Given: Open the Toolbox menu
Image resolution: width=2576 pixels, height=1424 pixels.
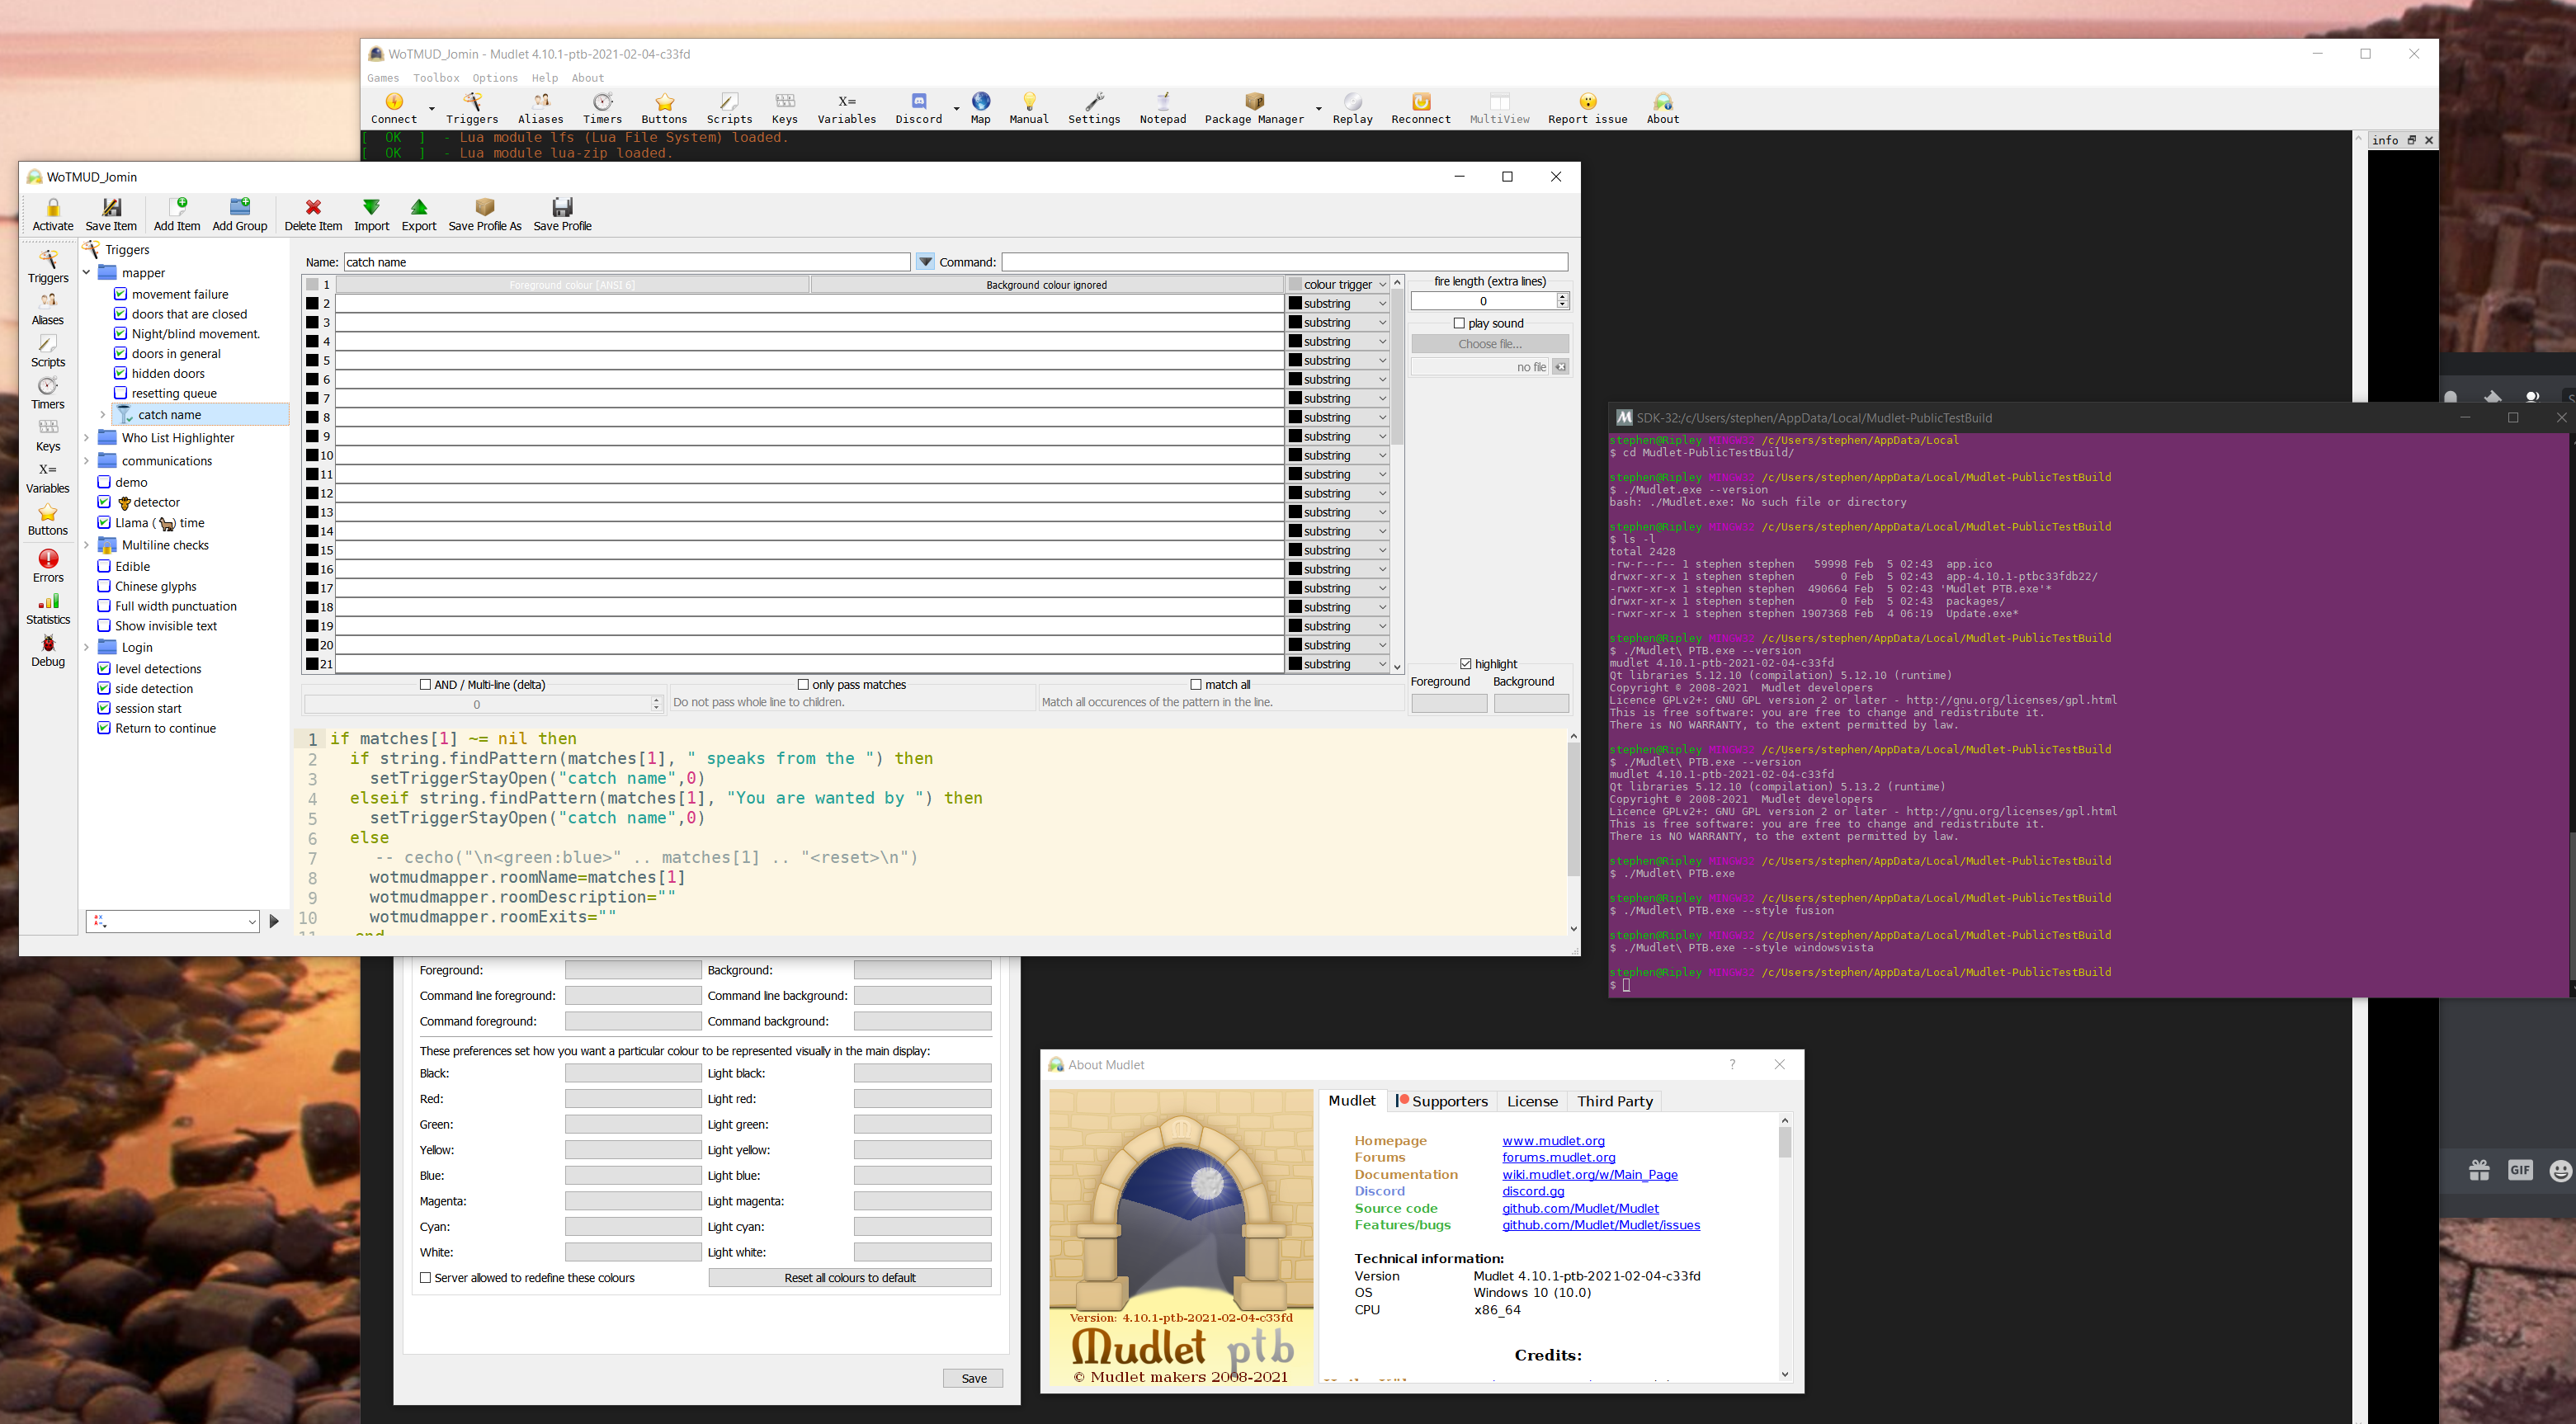Looking at the screenshot, I should click(436, 78).
